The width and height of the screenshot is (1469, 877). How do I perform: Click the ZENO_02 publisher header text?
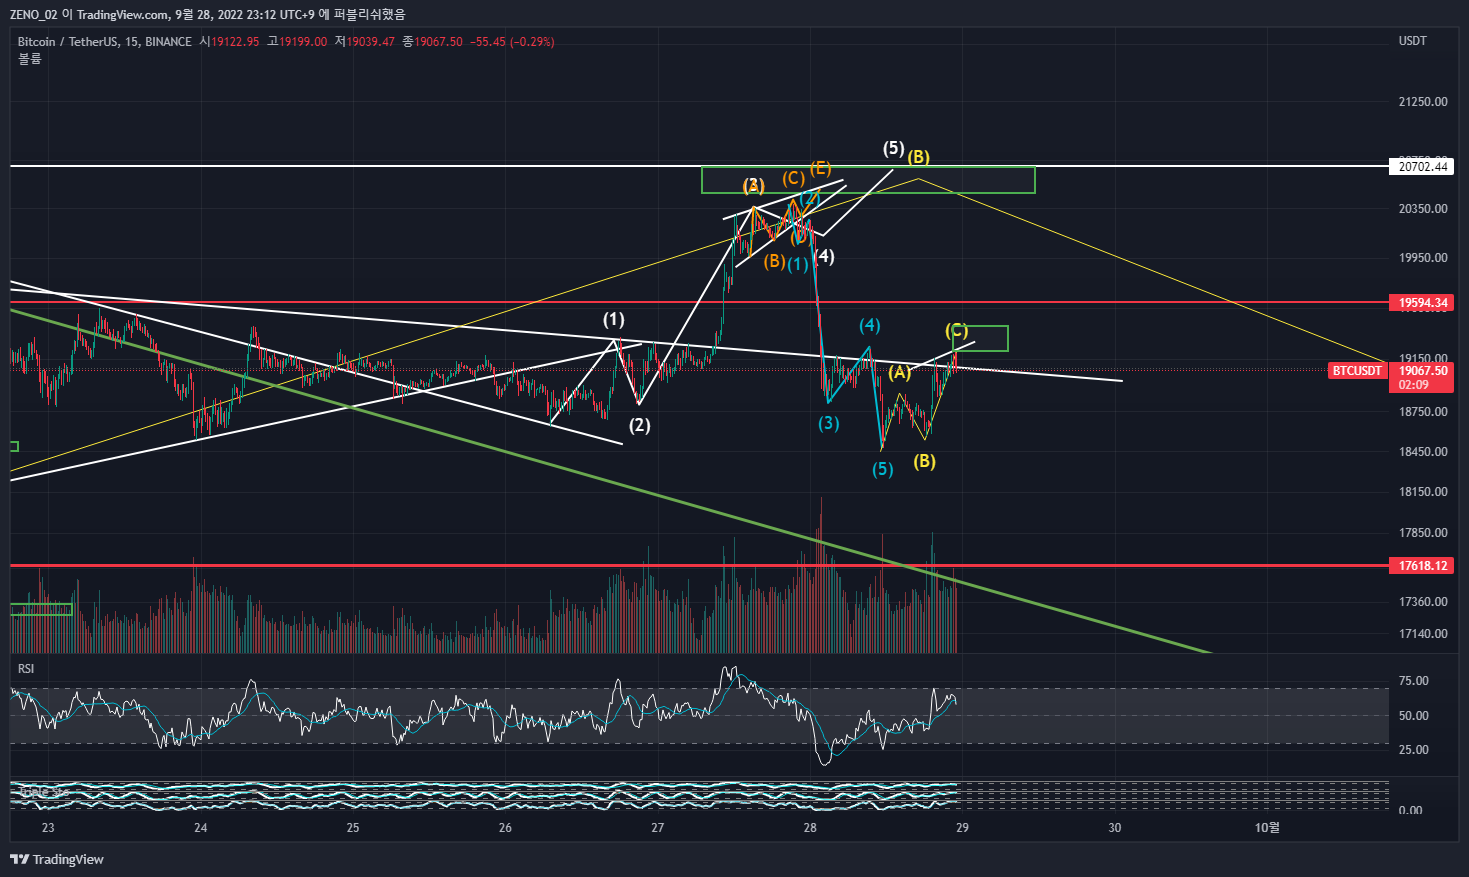[x=34, y=14]
